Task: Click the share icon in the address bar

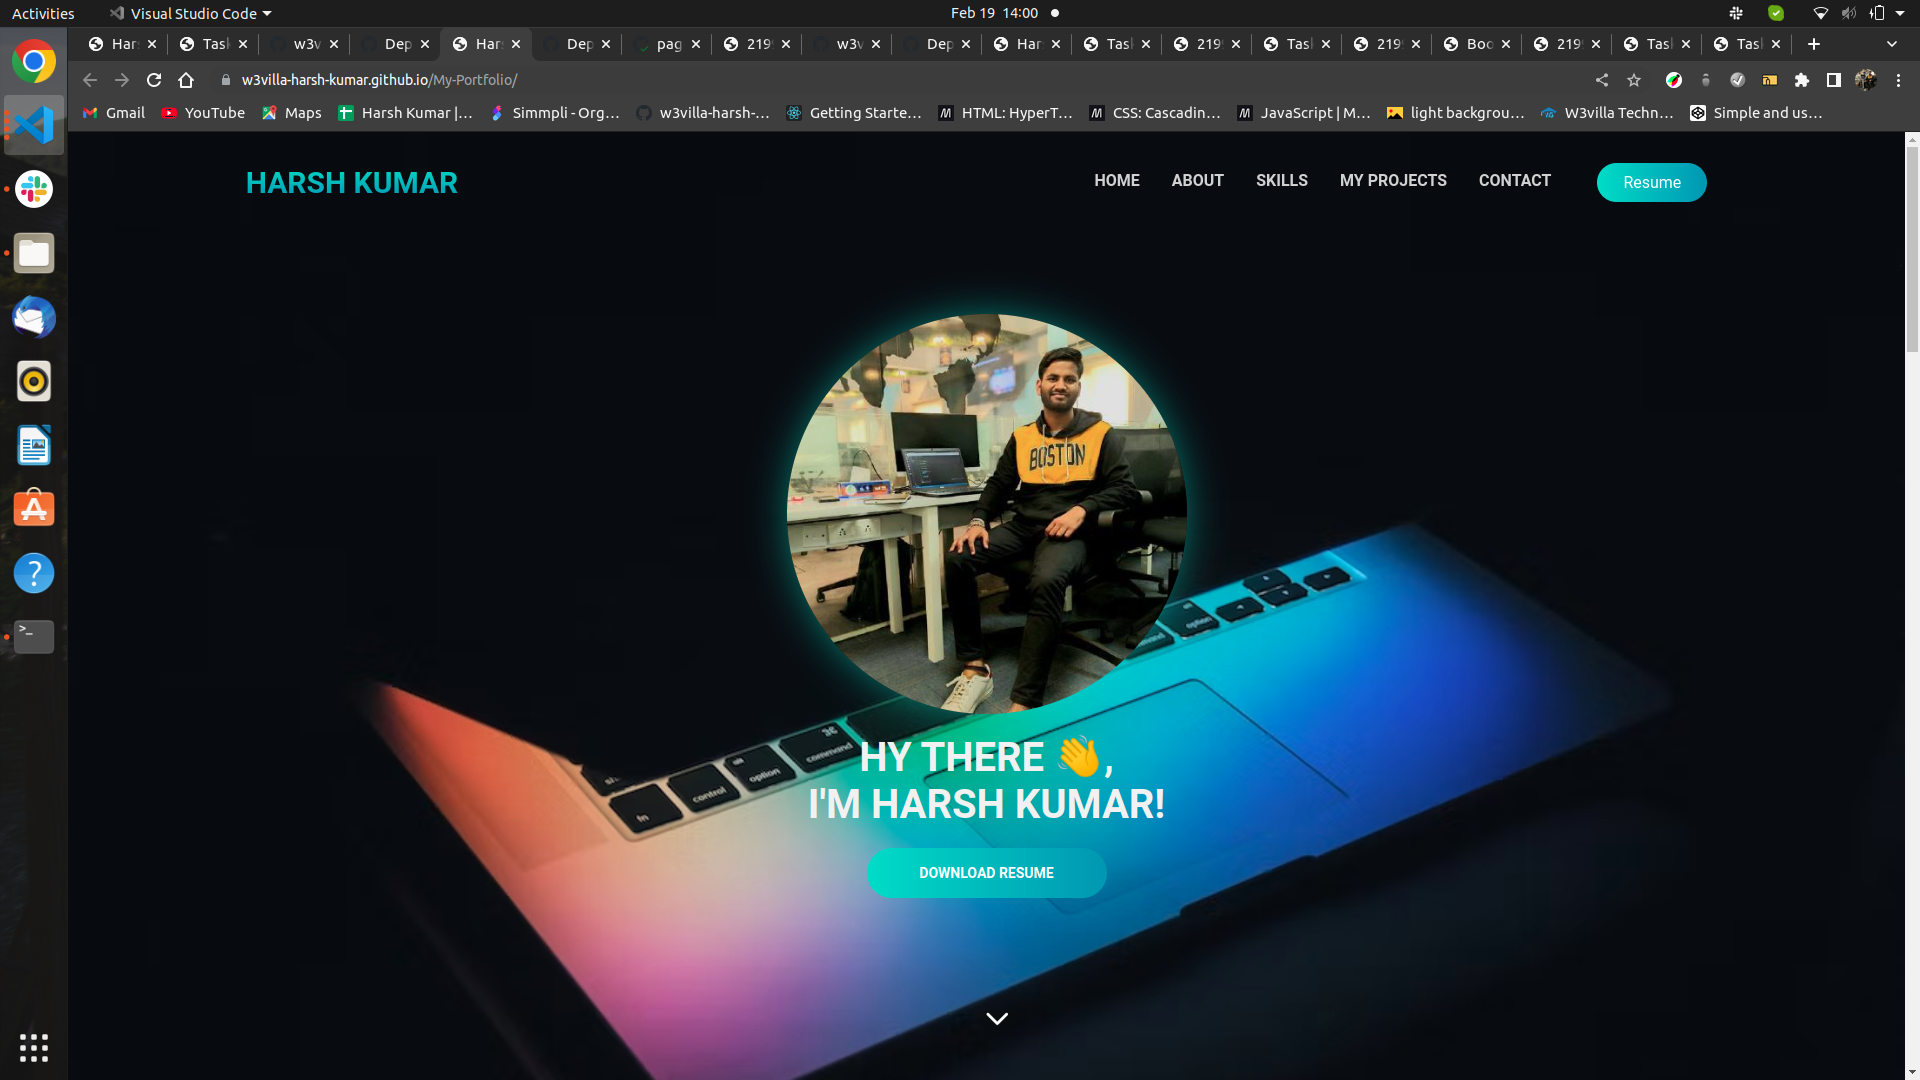Action: point(1602,80)
